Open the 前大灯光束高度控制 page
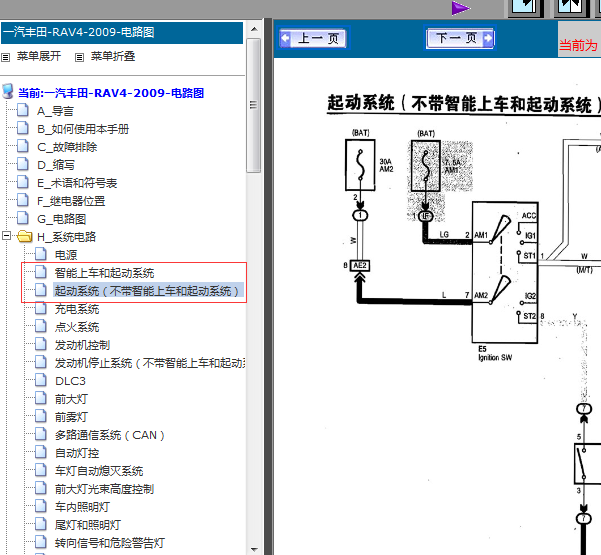 coord(104,489)
